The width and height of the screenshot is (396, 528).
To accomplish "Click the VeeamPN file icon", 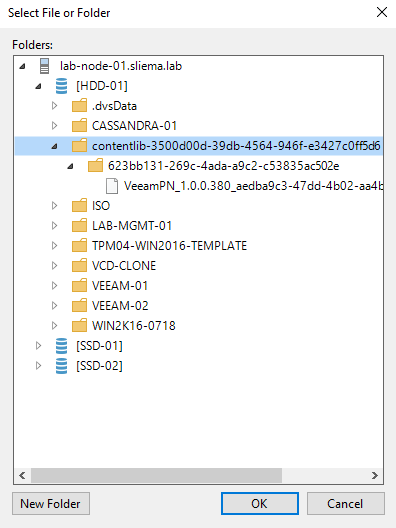I will click(x=112, y=186).
